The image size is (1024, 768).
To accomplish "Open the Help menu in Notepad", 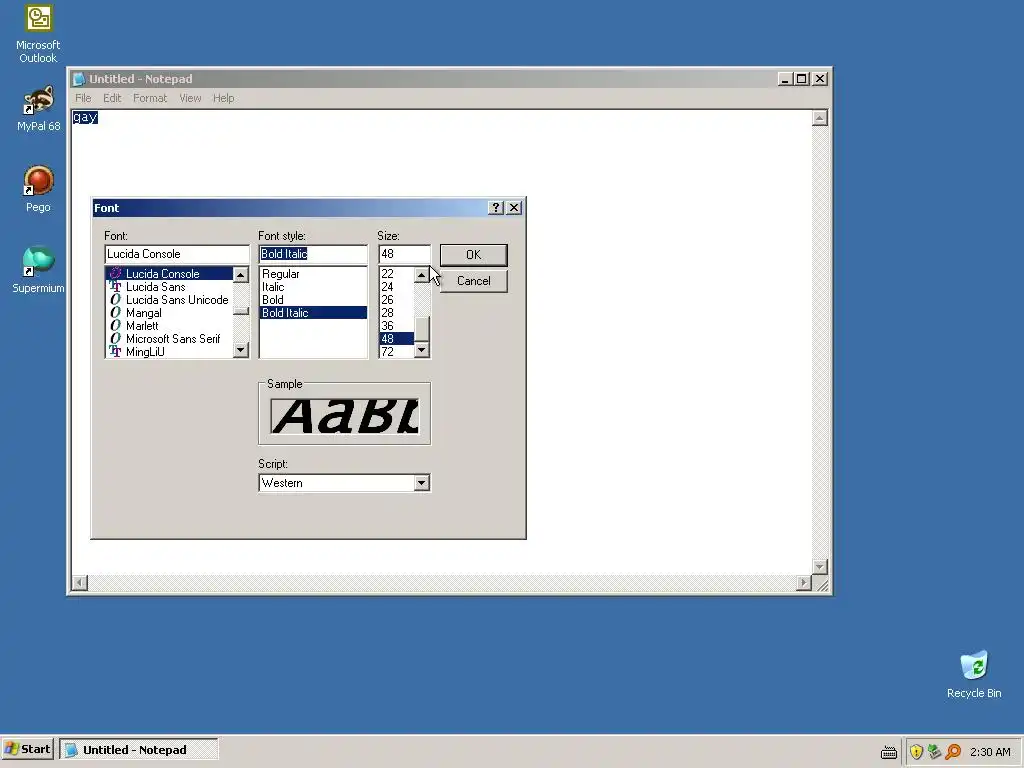I will [223, 98].
